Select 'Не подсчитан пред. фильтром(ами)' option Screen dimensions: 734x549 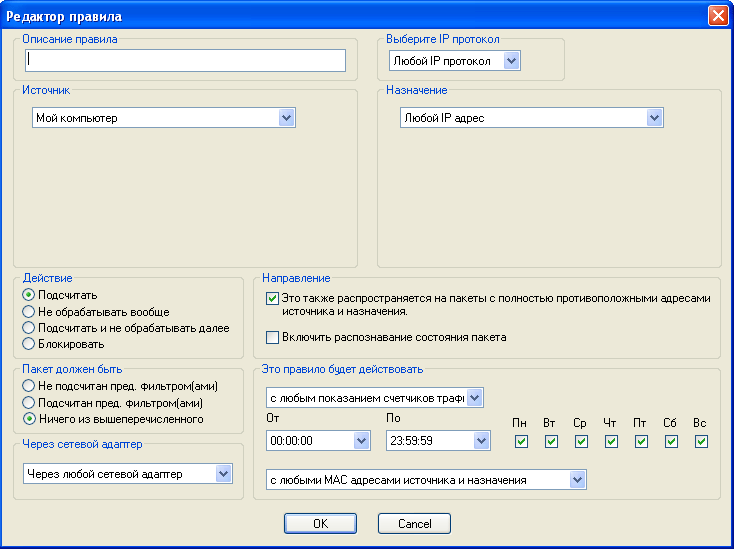tap(29, 386)
